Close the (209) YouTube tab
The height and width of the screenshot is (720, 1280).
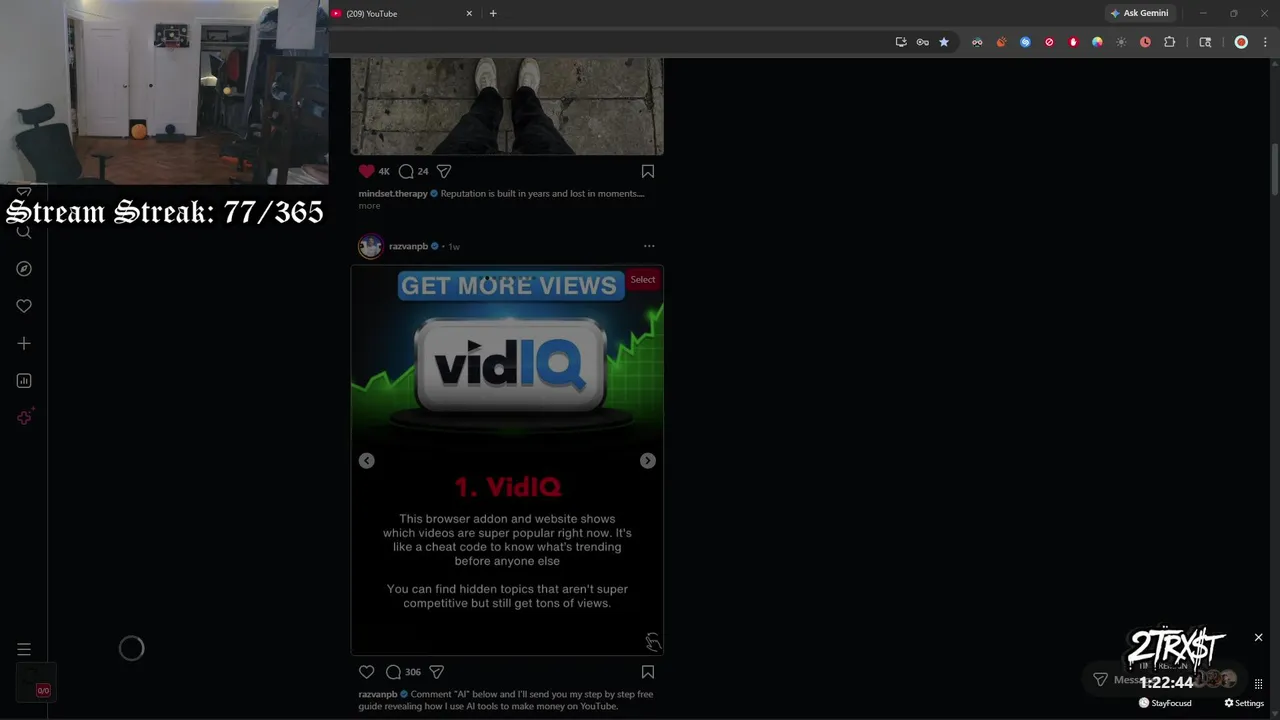[469, 13]
